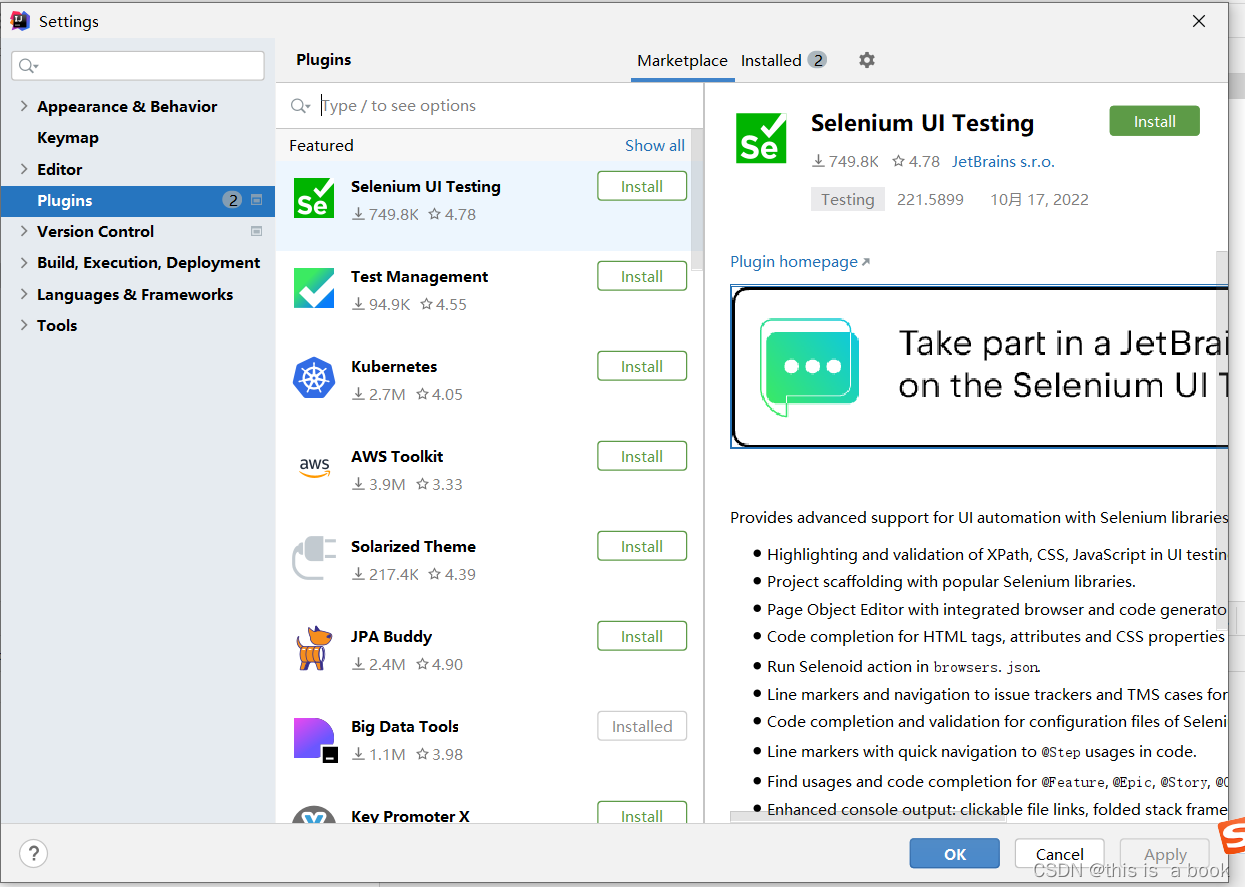Click the version number 221.5899

(930, 199)
